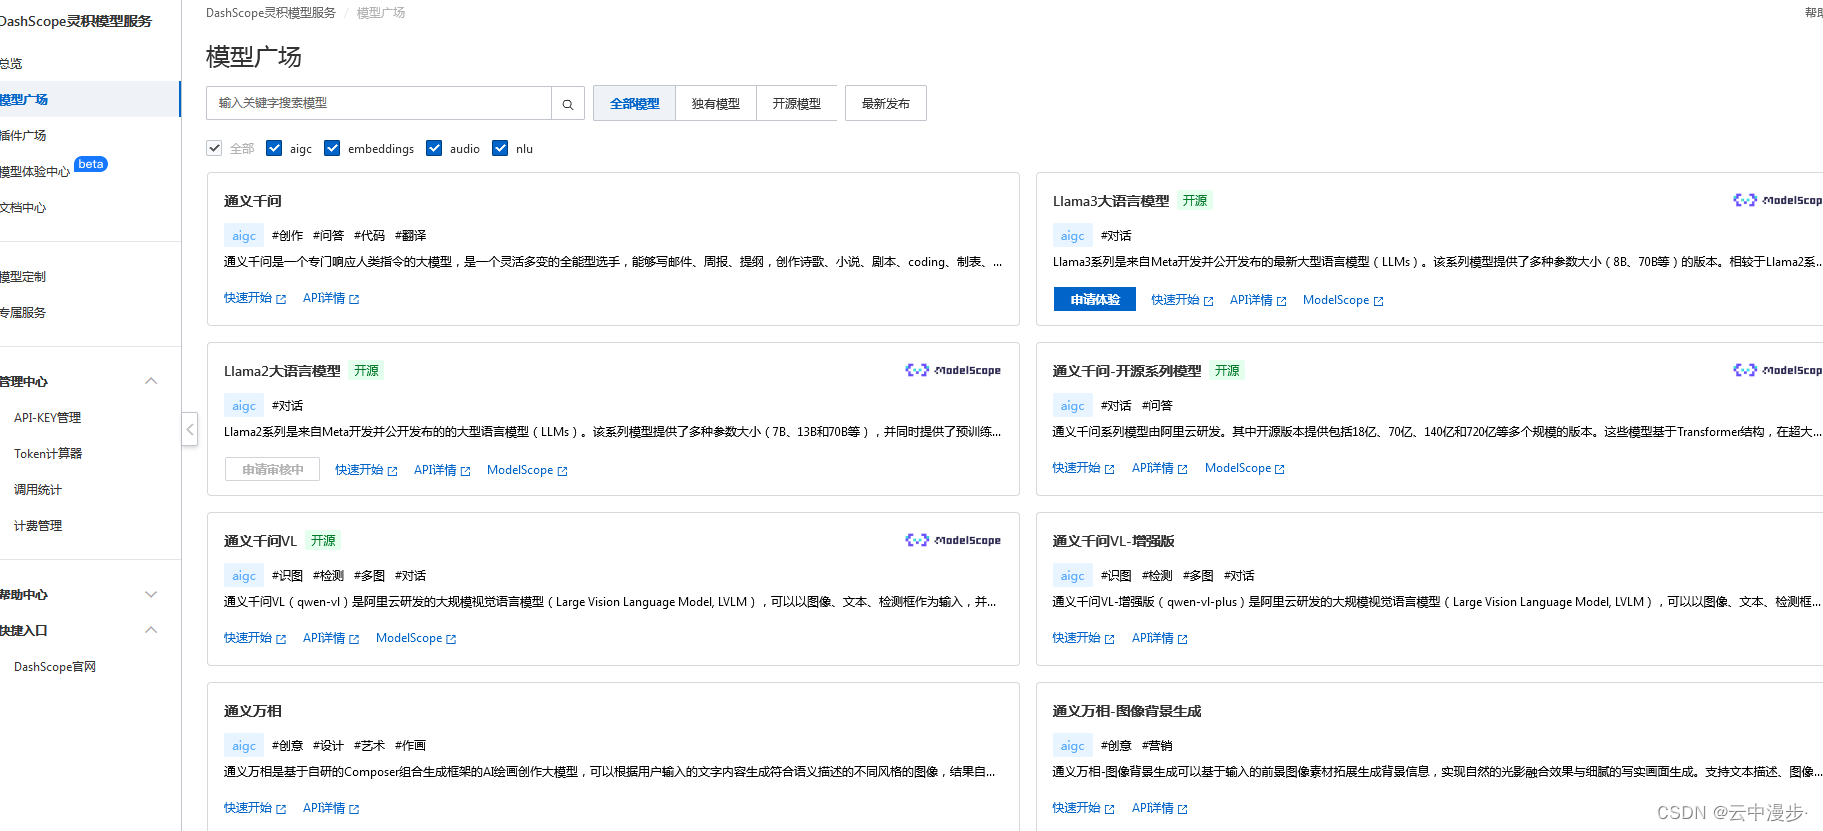This screenshot has height=831, width=1823.
Task: Collapse the 快捷入口 section chevron
Action: point(151,630)
